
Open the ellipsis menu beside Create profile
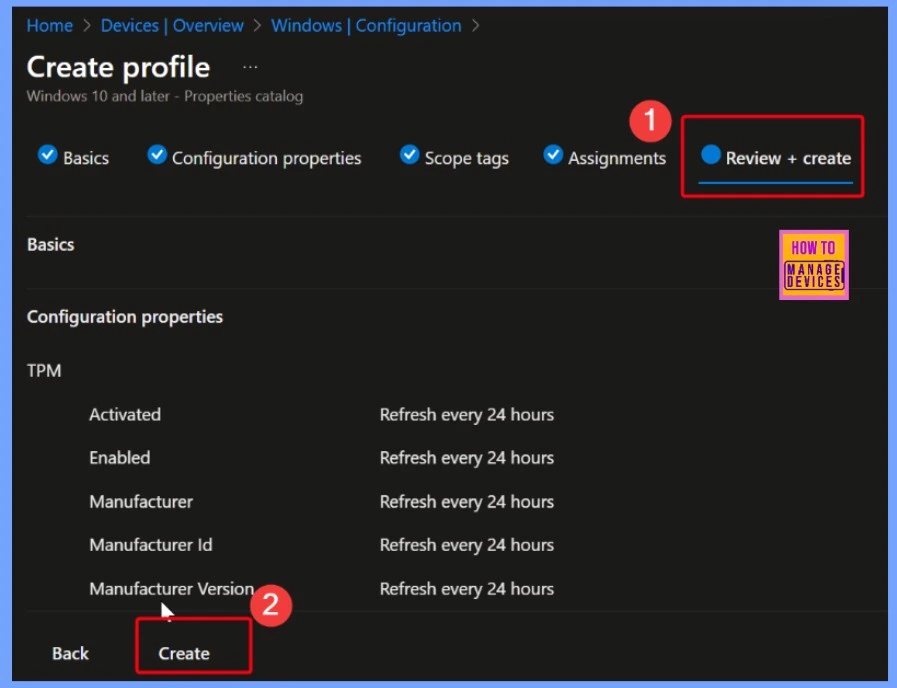[x=250, y=67]
